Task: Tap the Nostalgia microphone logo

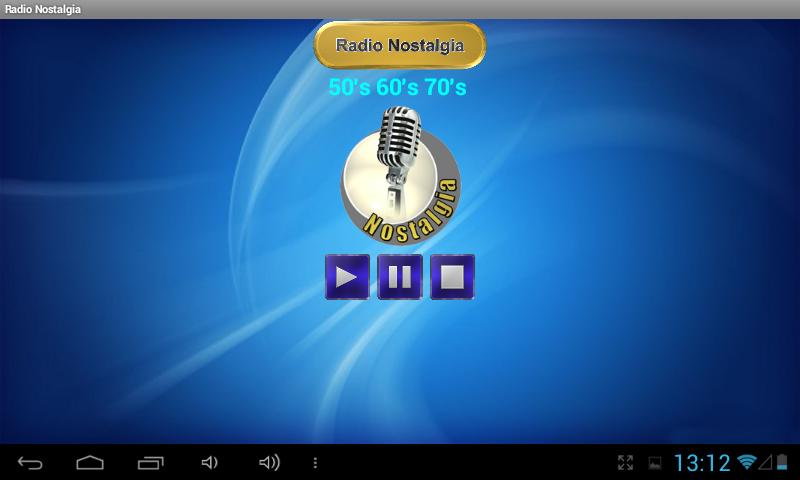Action: (x=401, y=175)
